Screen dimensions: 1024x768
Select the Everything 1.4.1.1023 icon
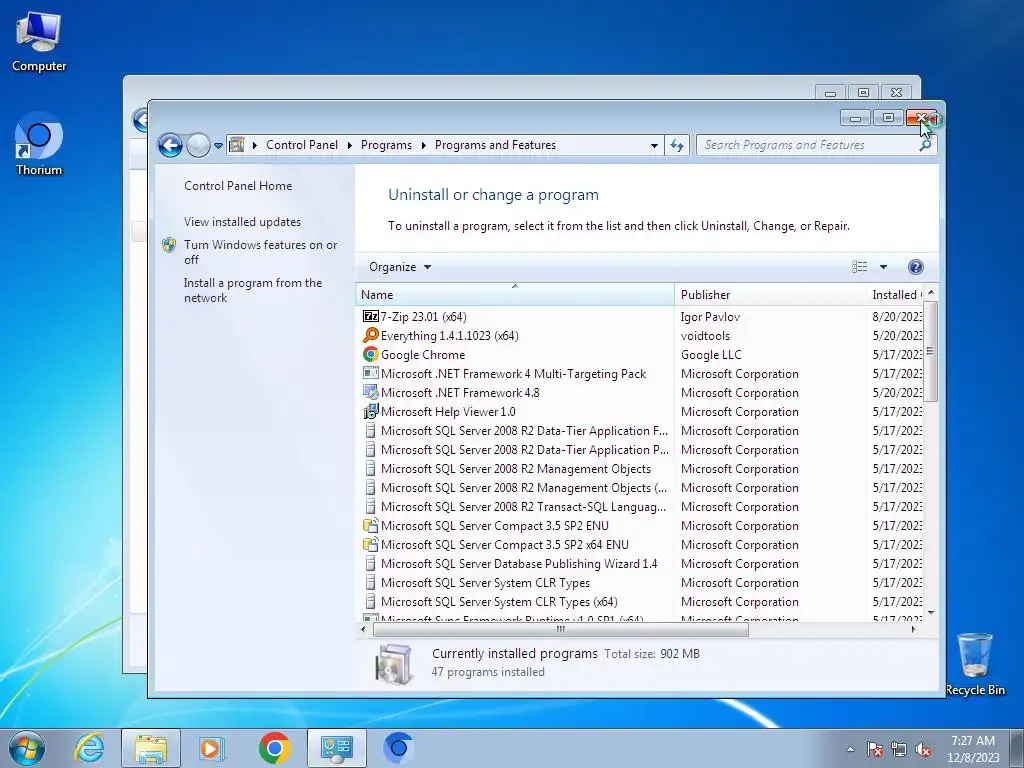[370, 335]
